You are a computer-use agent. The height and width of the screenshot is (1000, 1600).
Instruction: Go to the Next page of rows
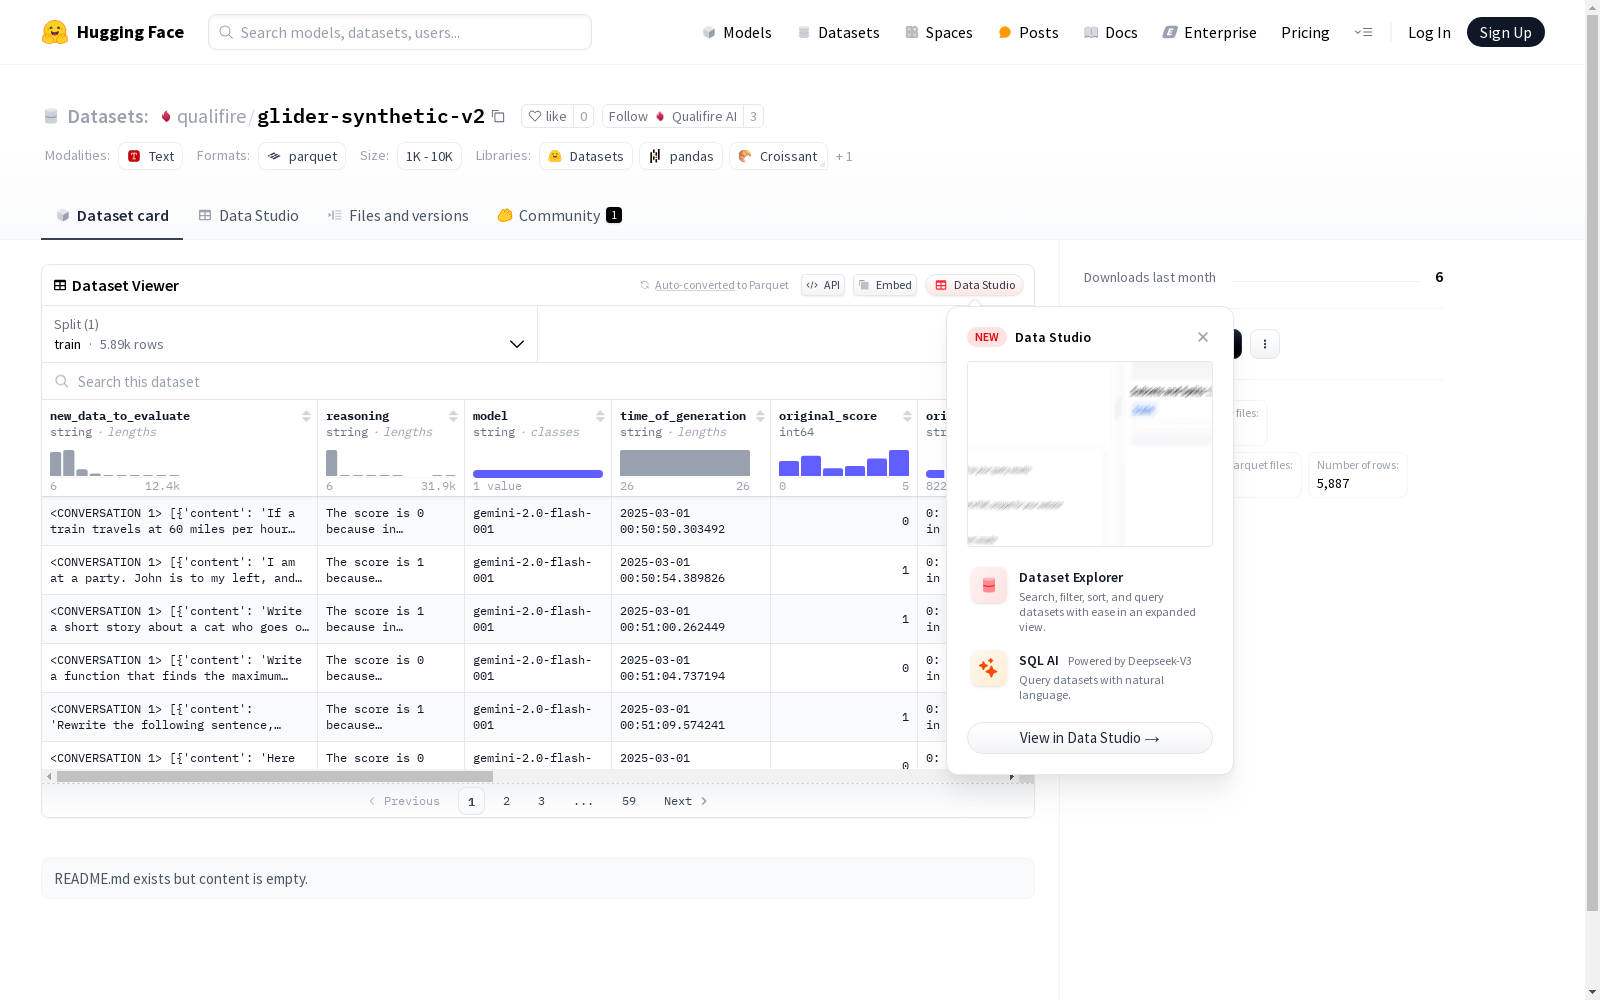[686, 801]
